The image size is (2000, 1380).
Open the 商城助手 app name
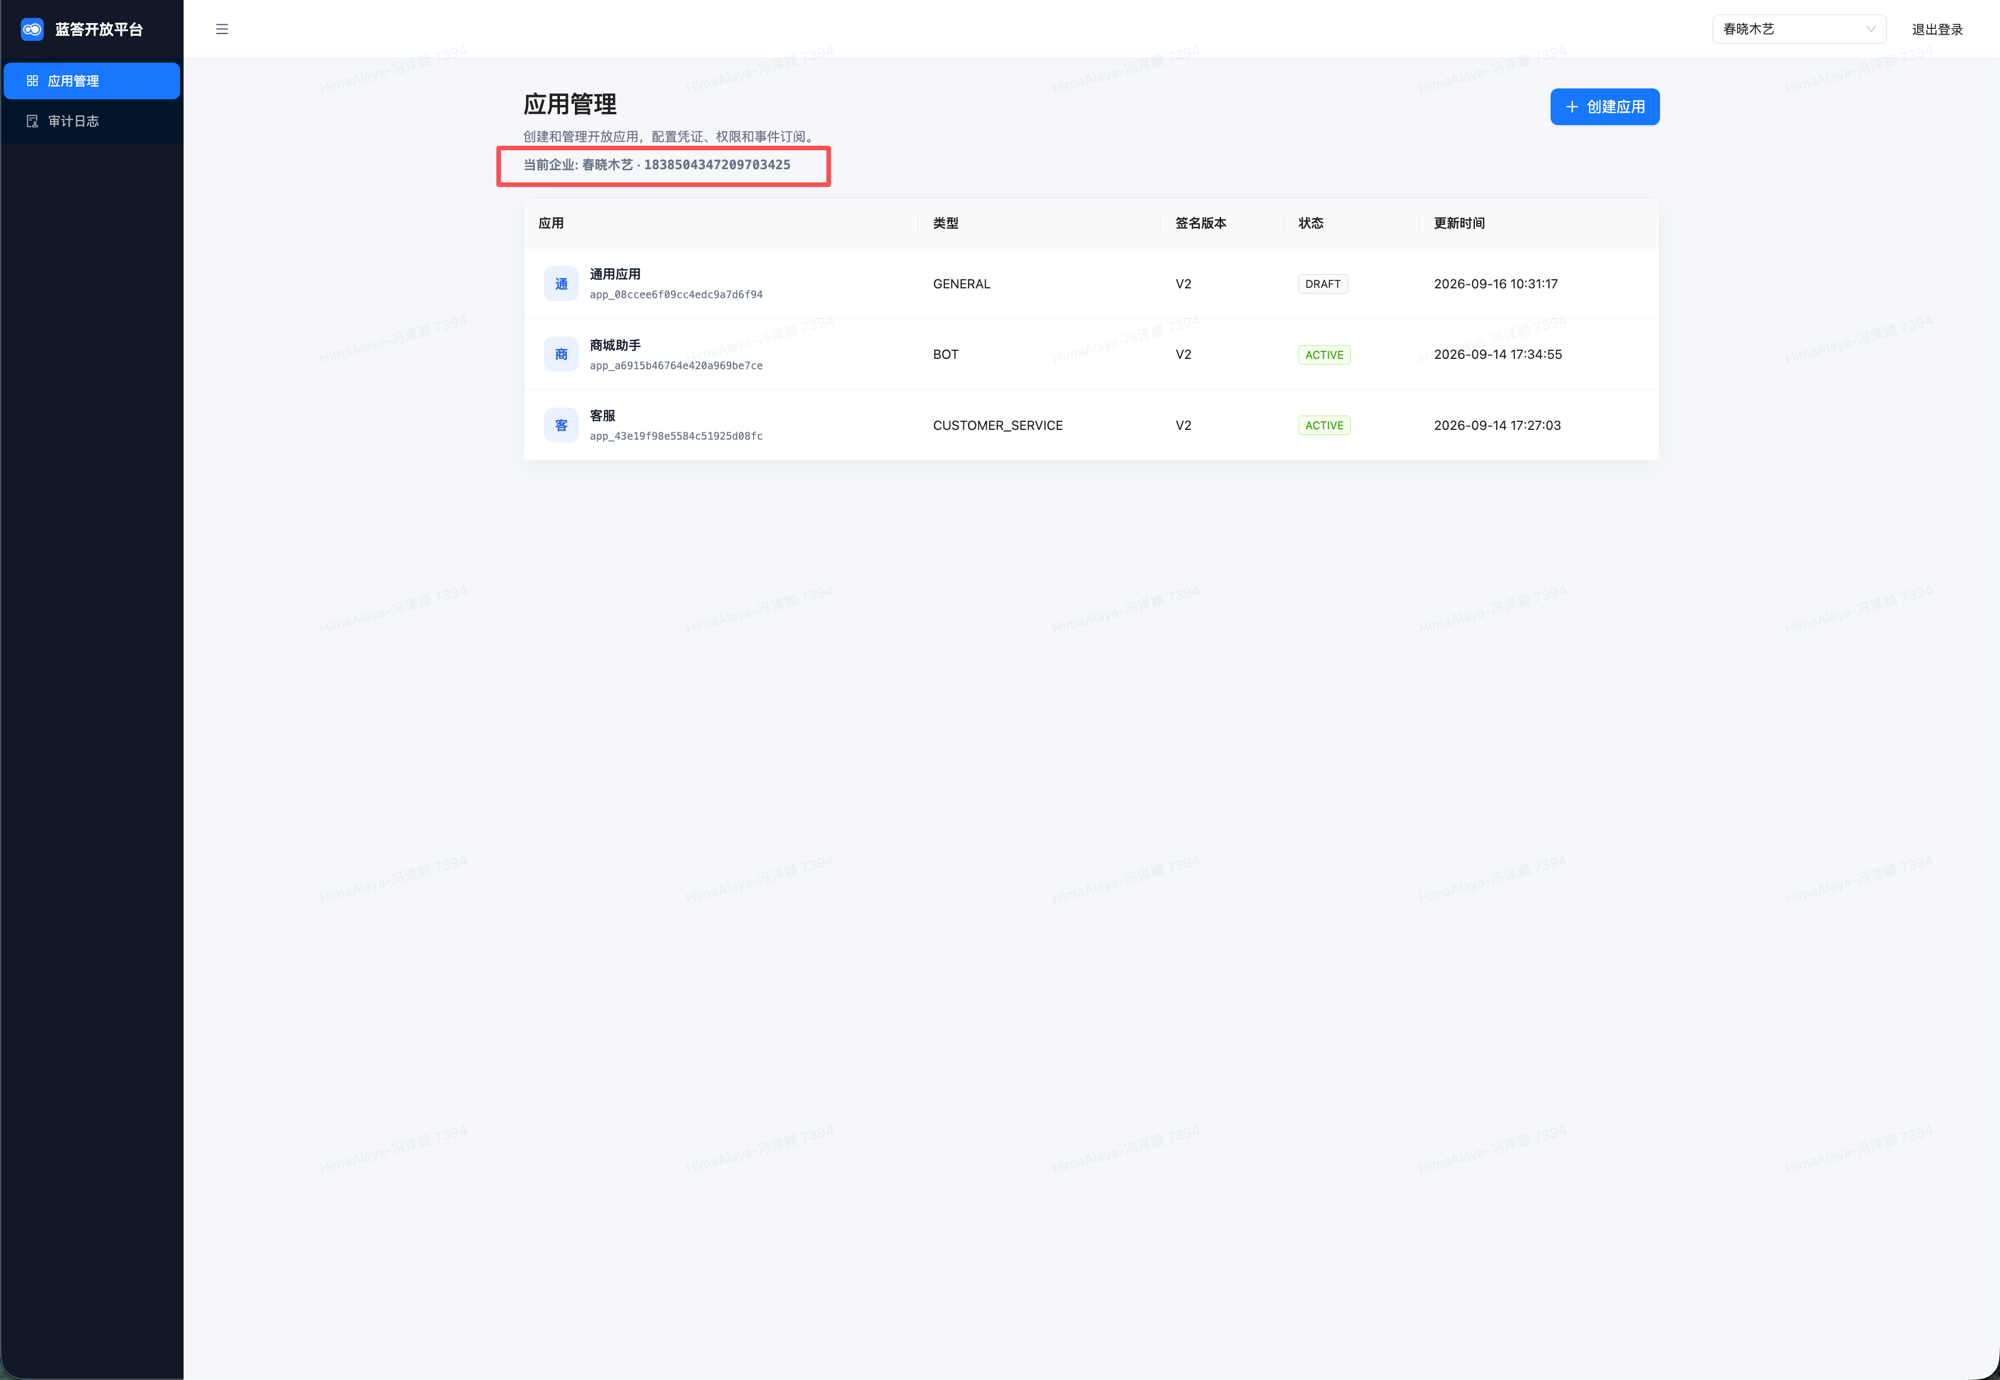(615, 345)
